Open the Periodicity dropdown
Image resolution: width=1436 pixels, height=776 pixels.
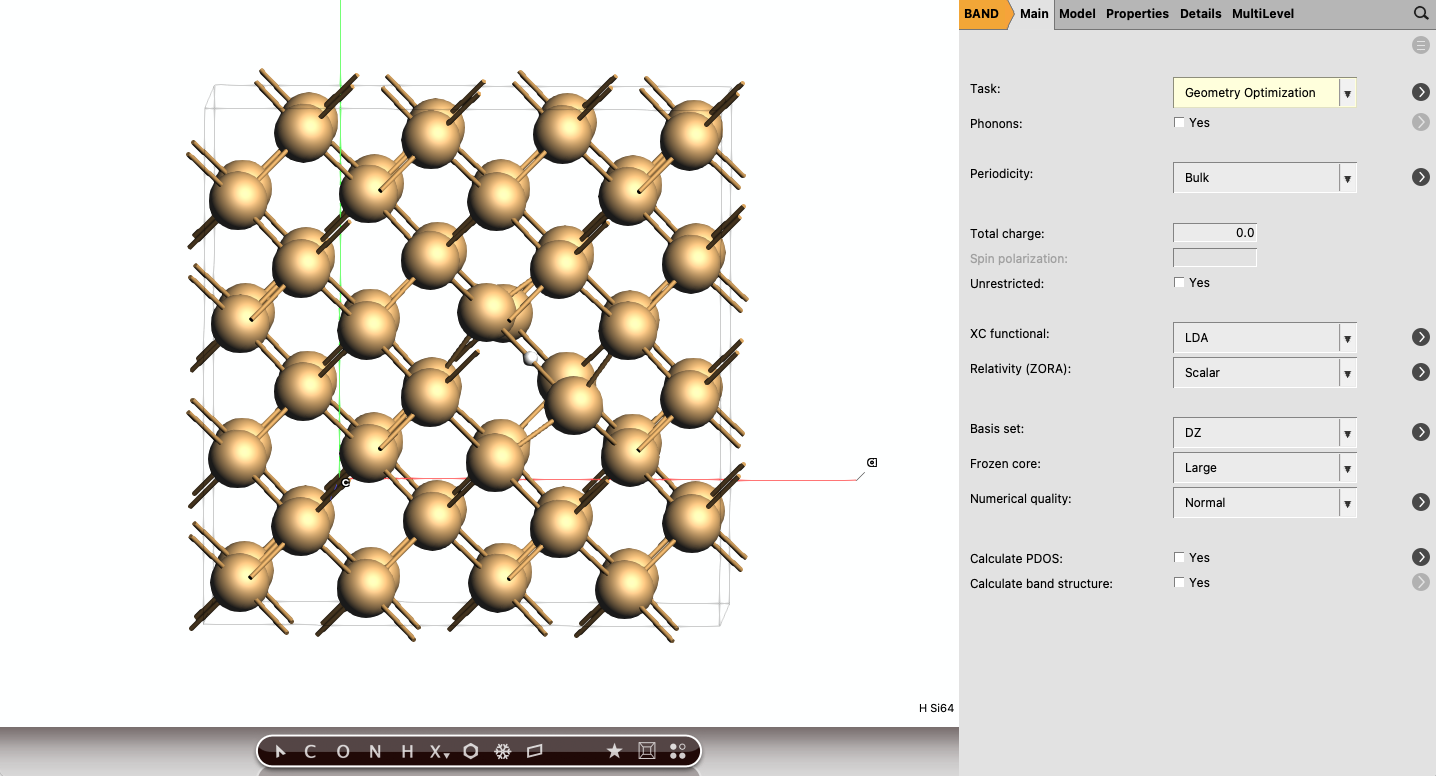pyautogui.click(x=1264, y=177)
